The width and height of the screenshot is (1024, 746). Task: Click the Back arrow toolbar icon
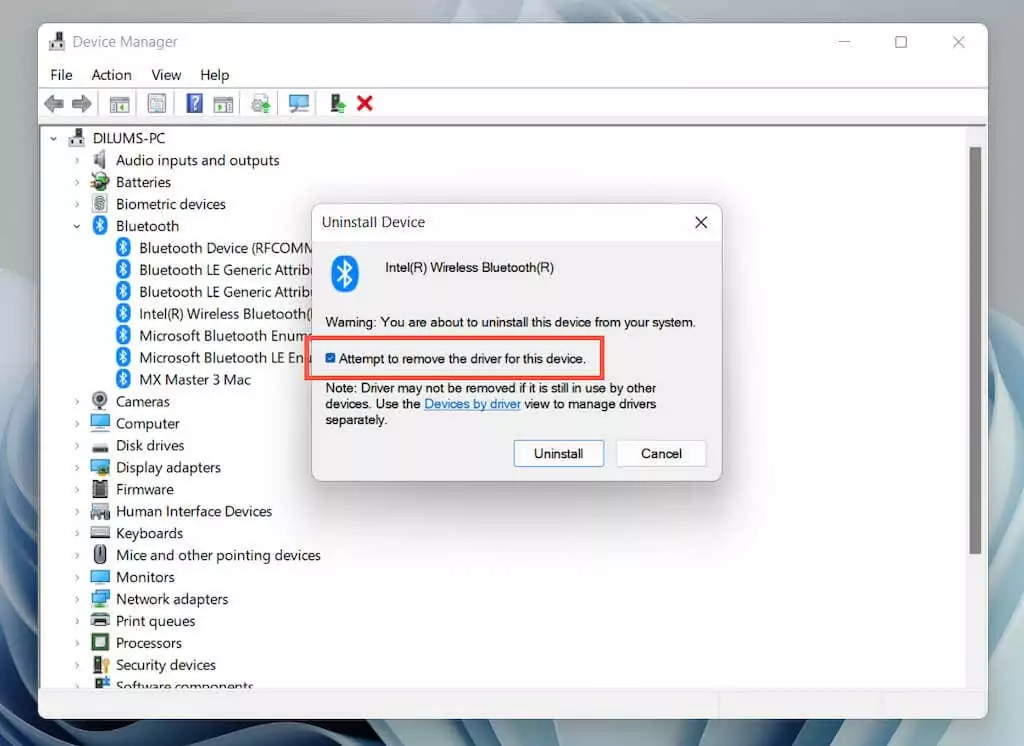click(54, 103)
